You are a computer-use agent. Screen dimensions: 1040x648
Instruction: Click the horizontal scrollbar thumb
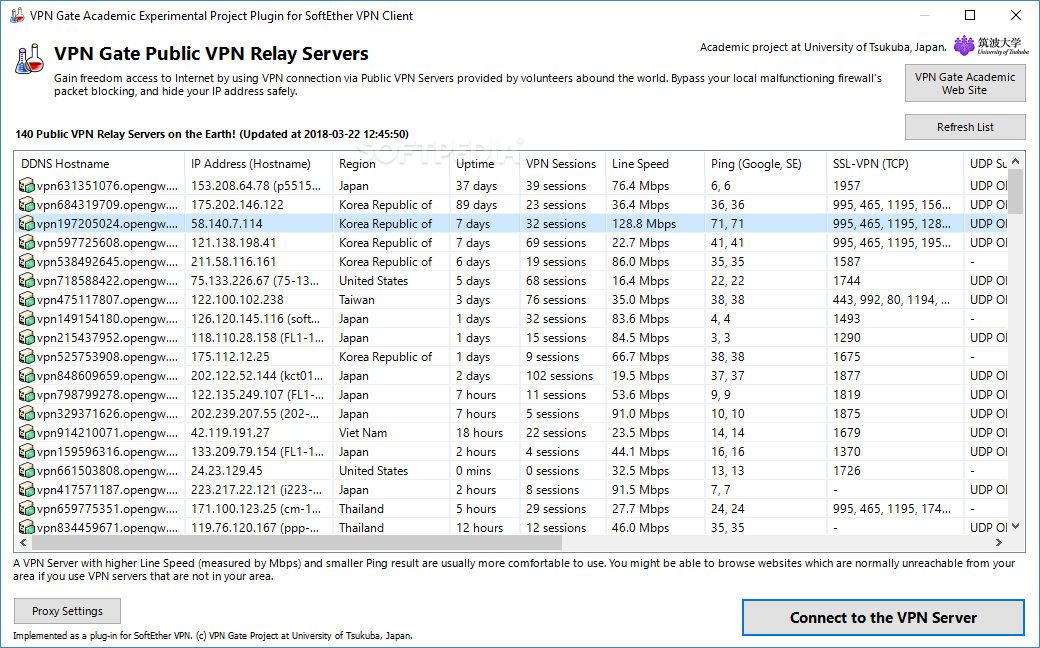click(296, 543)
